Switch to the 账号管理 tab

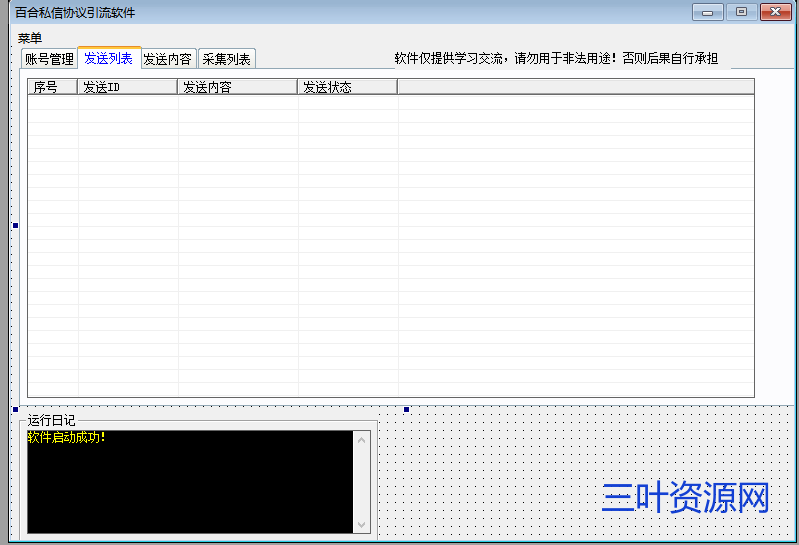[49, 59]
